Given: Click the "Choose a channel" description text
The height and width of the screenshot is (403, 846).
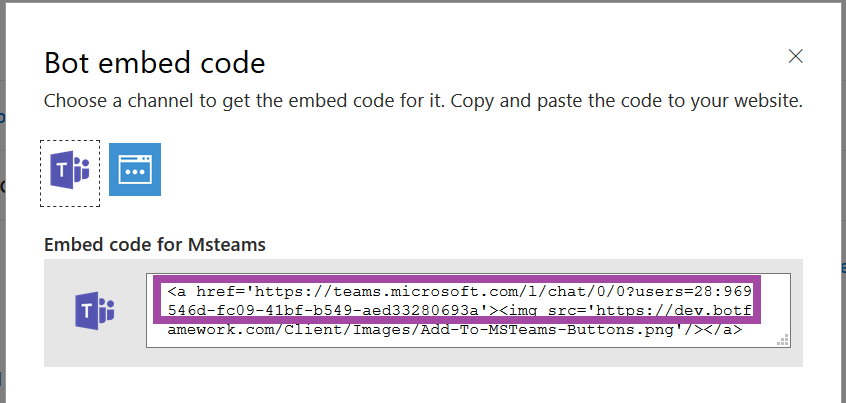Looking at the screenshot, I should (x=423, y=101).
